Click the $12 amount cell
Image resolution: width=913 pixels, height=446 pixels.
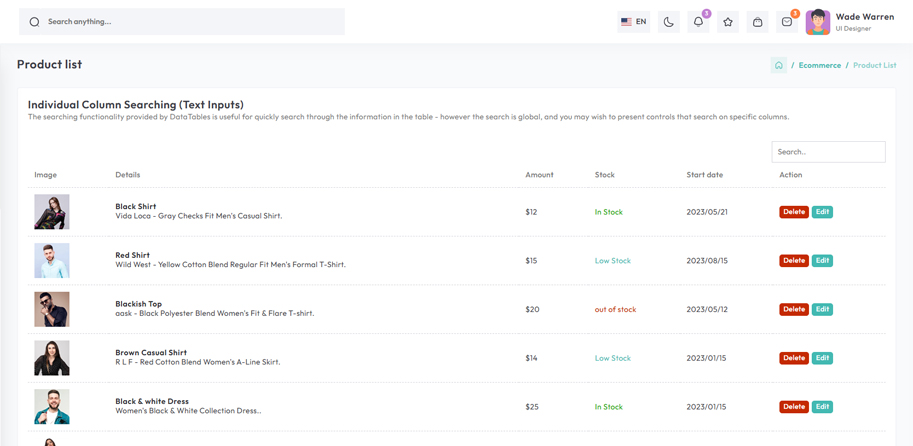point(531,212)
